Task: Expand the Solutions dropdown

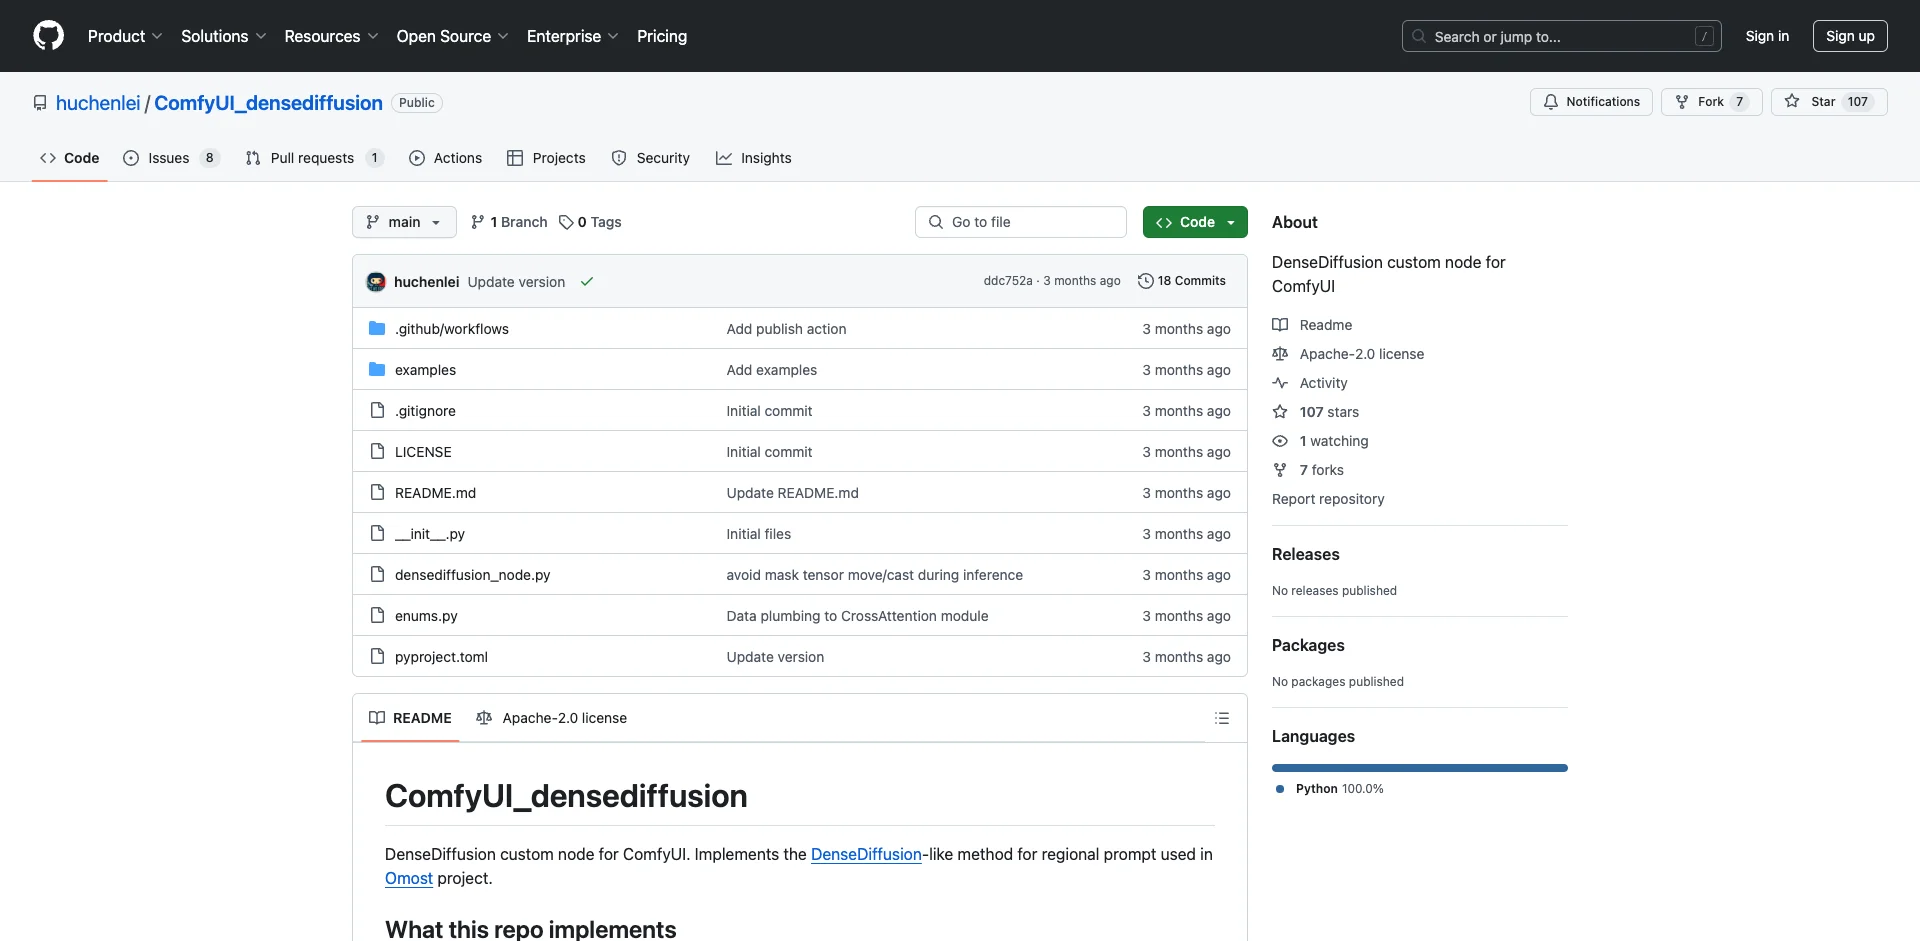Action: click(x=224, y=36)
